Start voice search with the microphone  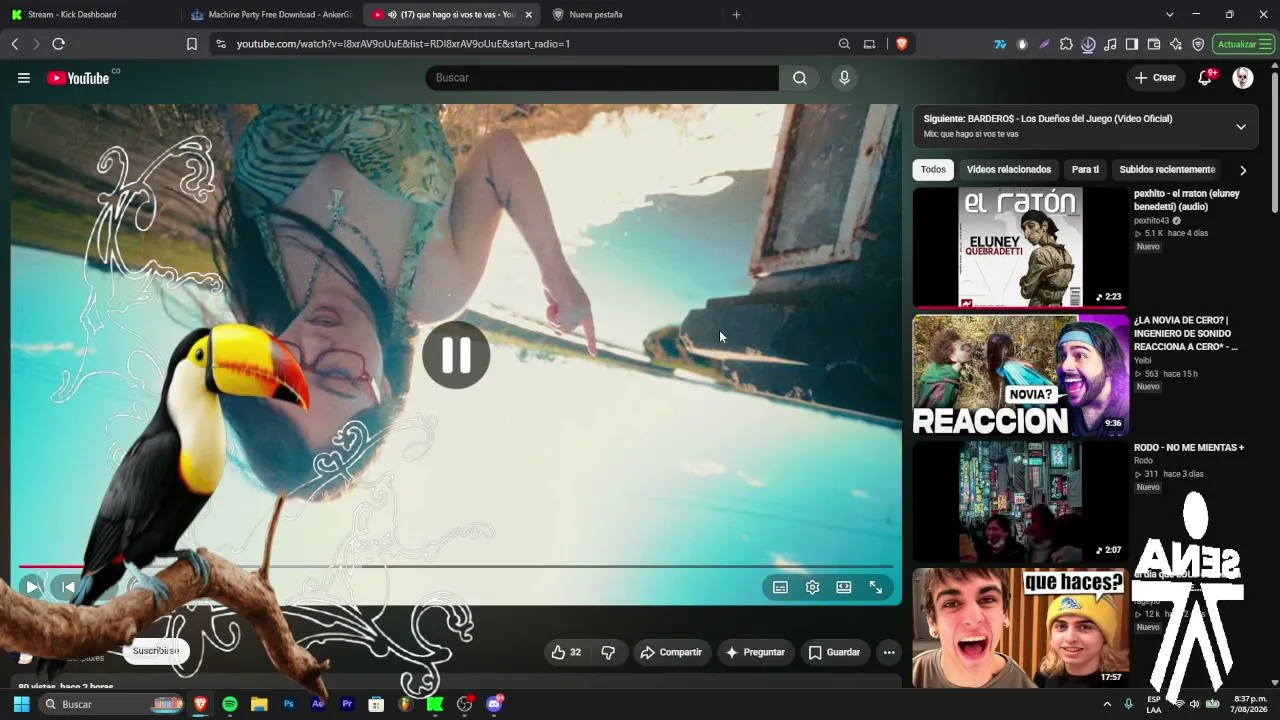pos(844,78)
